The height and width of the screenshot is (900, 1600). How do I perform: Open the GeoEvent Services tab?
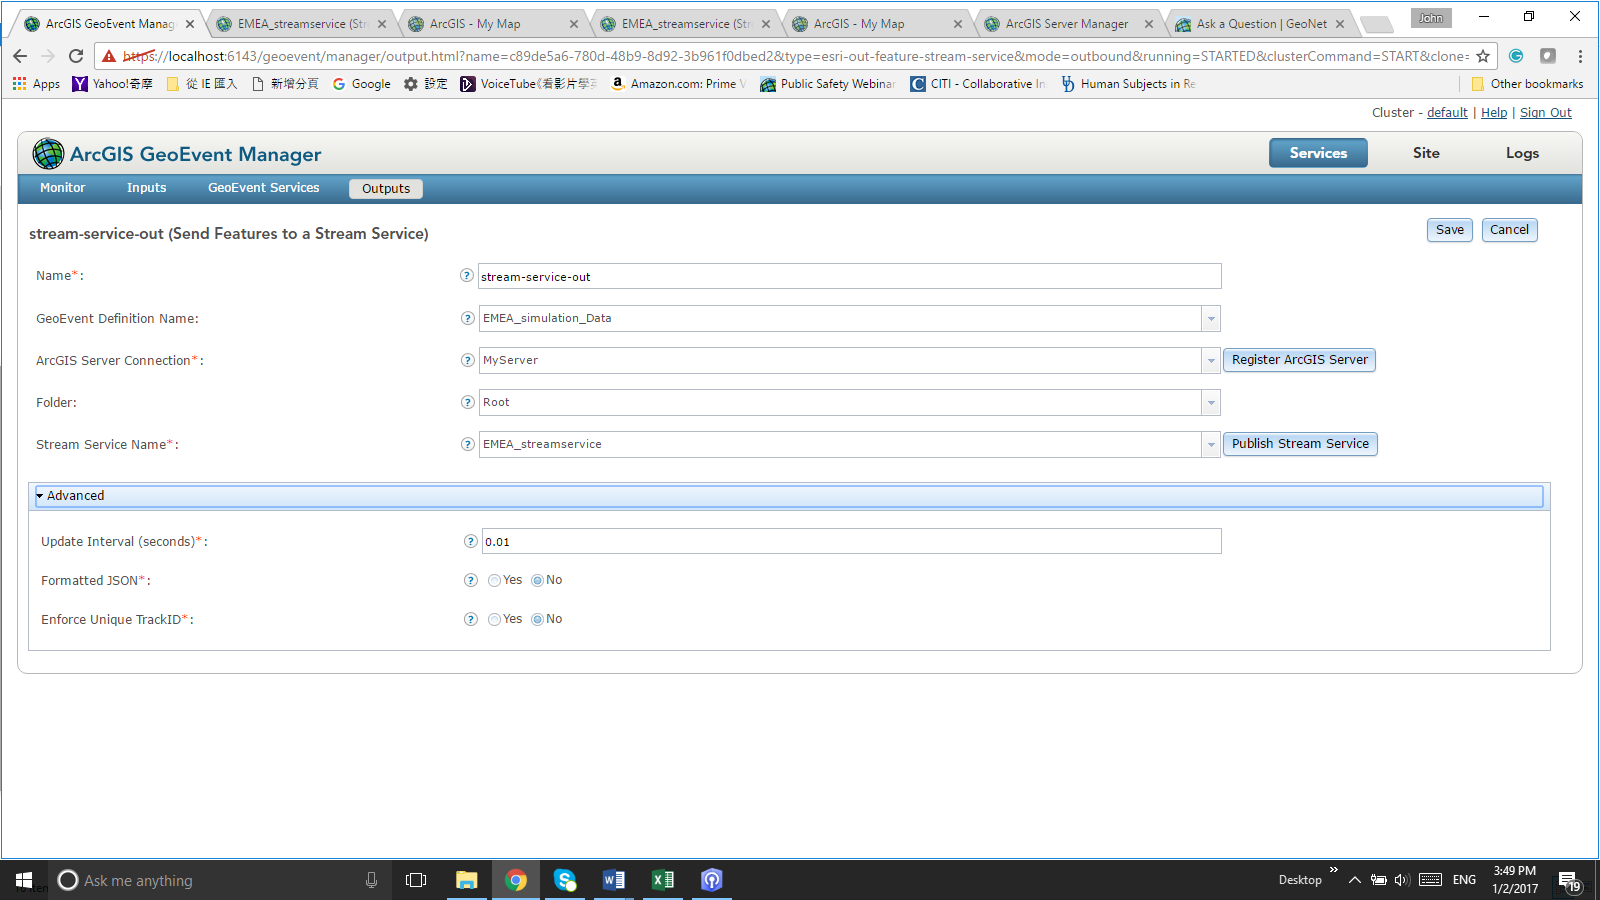264,188
